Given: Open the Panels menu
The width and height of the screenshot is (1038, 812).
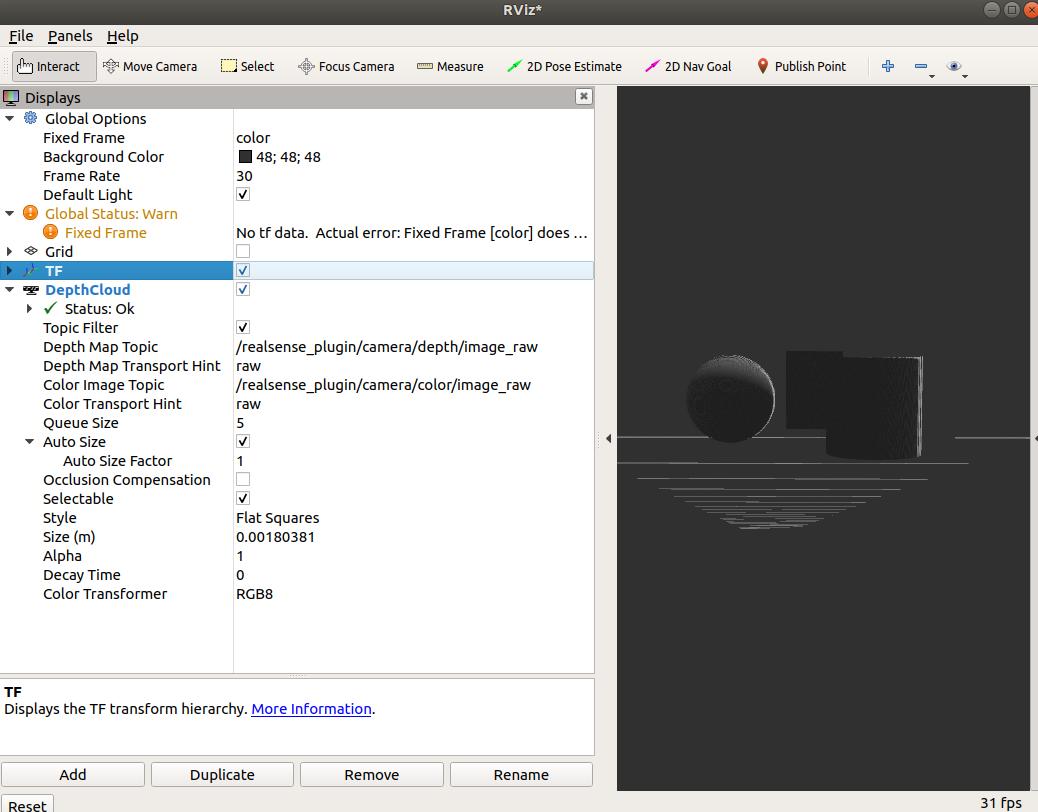Looking at the screenshot, I should [70, 36].
